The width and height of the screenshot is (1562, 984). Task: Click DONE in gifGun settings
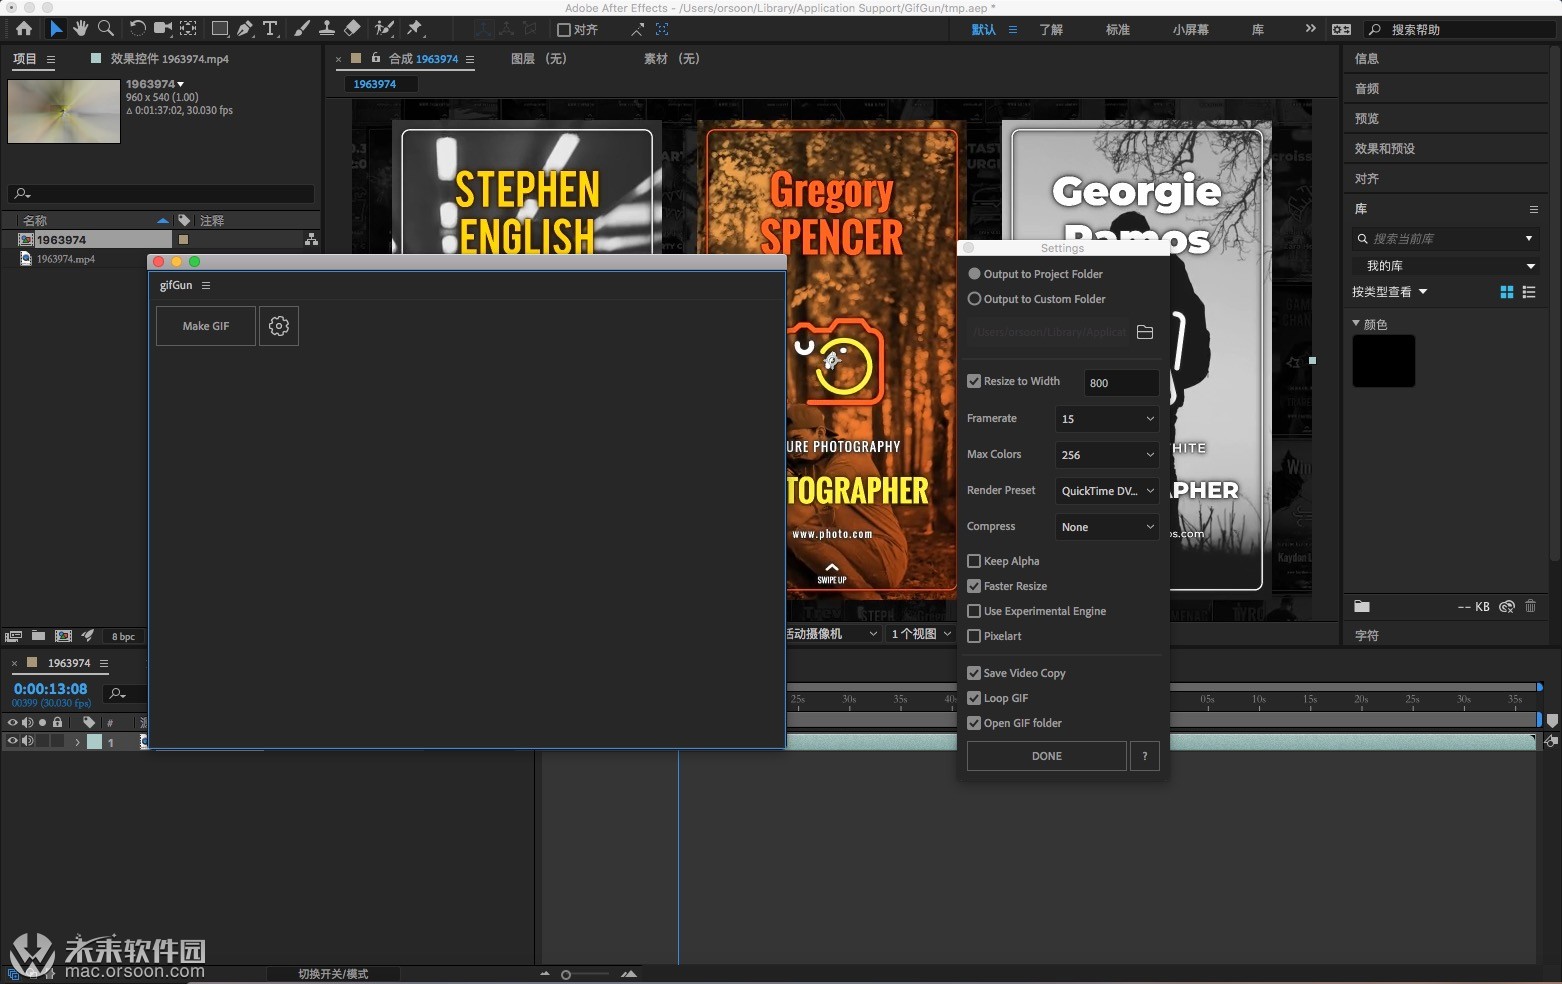click(1046, 756)
